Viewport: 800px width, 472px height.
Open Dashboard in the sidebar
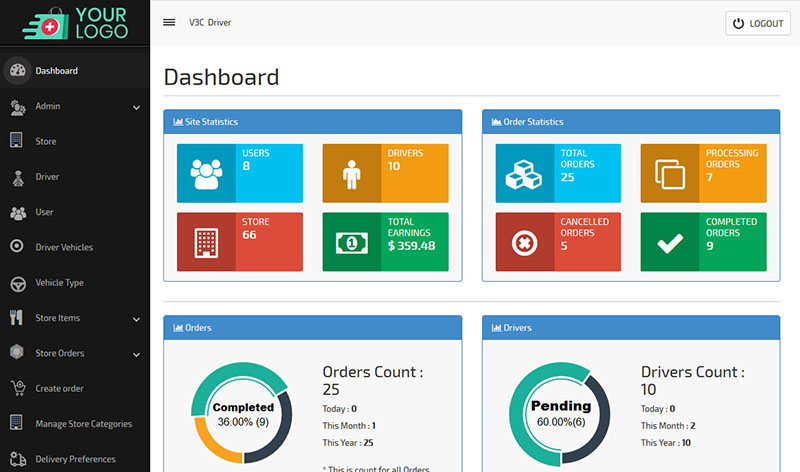pyautogui.click(x=75, y=70)
